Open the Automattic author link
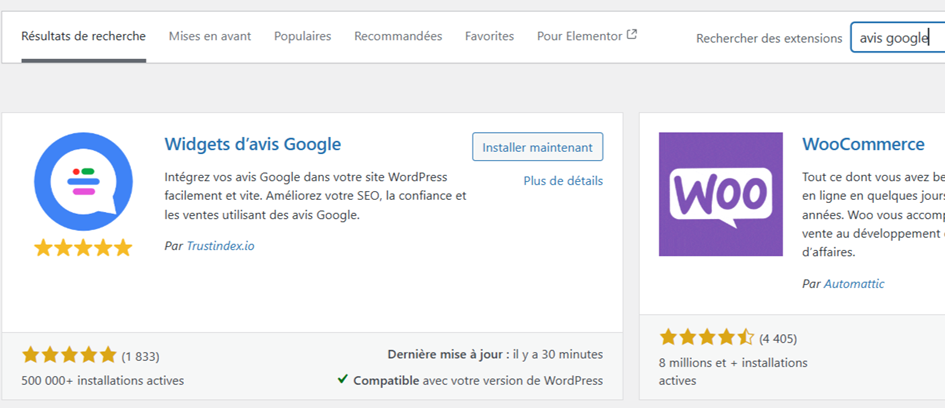Viewport: 945px width, 408px height. tap(854, 283)
